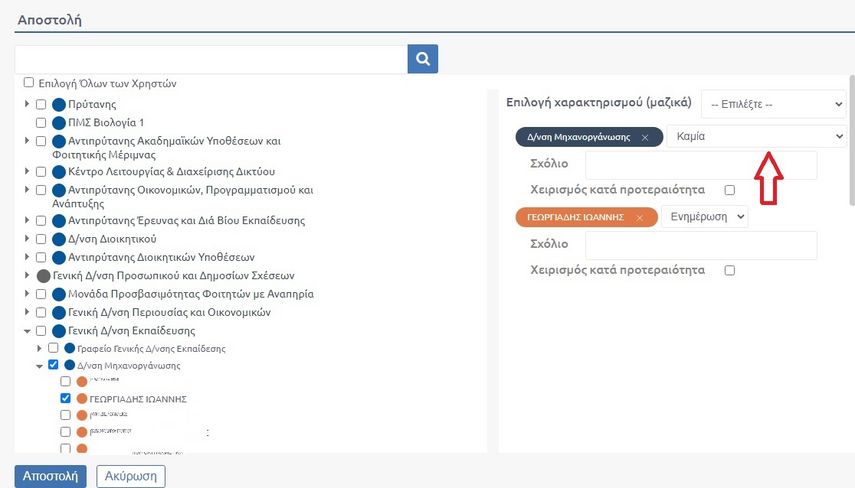Tick the checkbox next to Πρύτανης
The image size is (855, 488).
[x=41, y=104]
